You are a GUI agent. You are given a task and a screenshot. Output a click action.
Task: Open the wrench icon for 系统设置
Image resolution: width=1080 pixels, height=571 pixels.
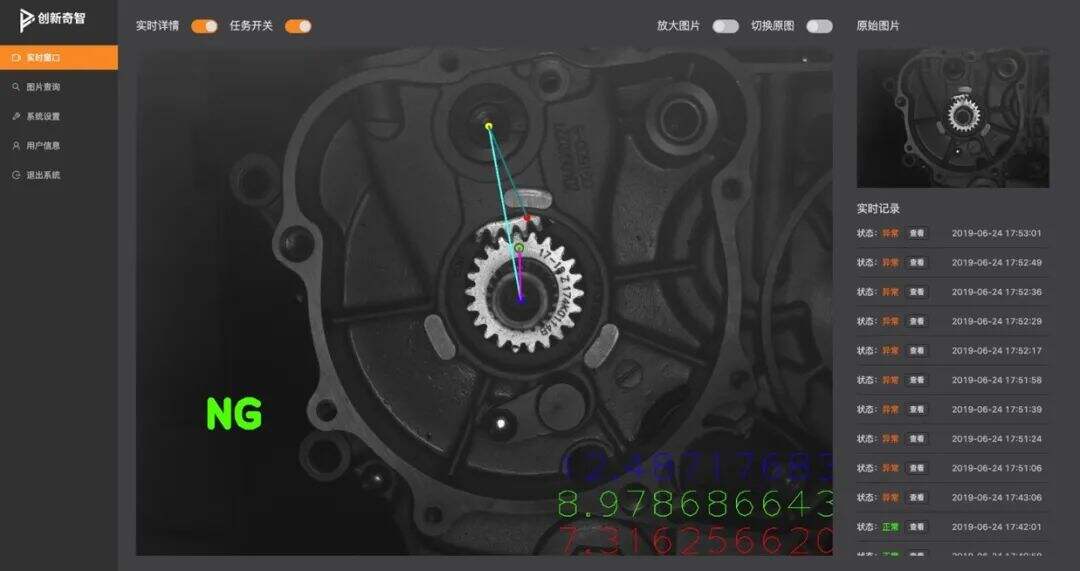coord(16,116)
